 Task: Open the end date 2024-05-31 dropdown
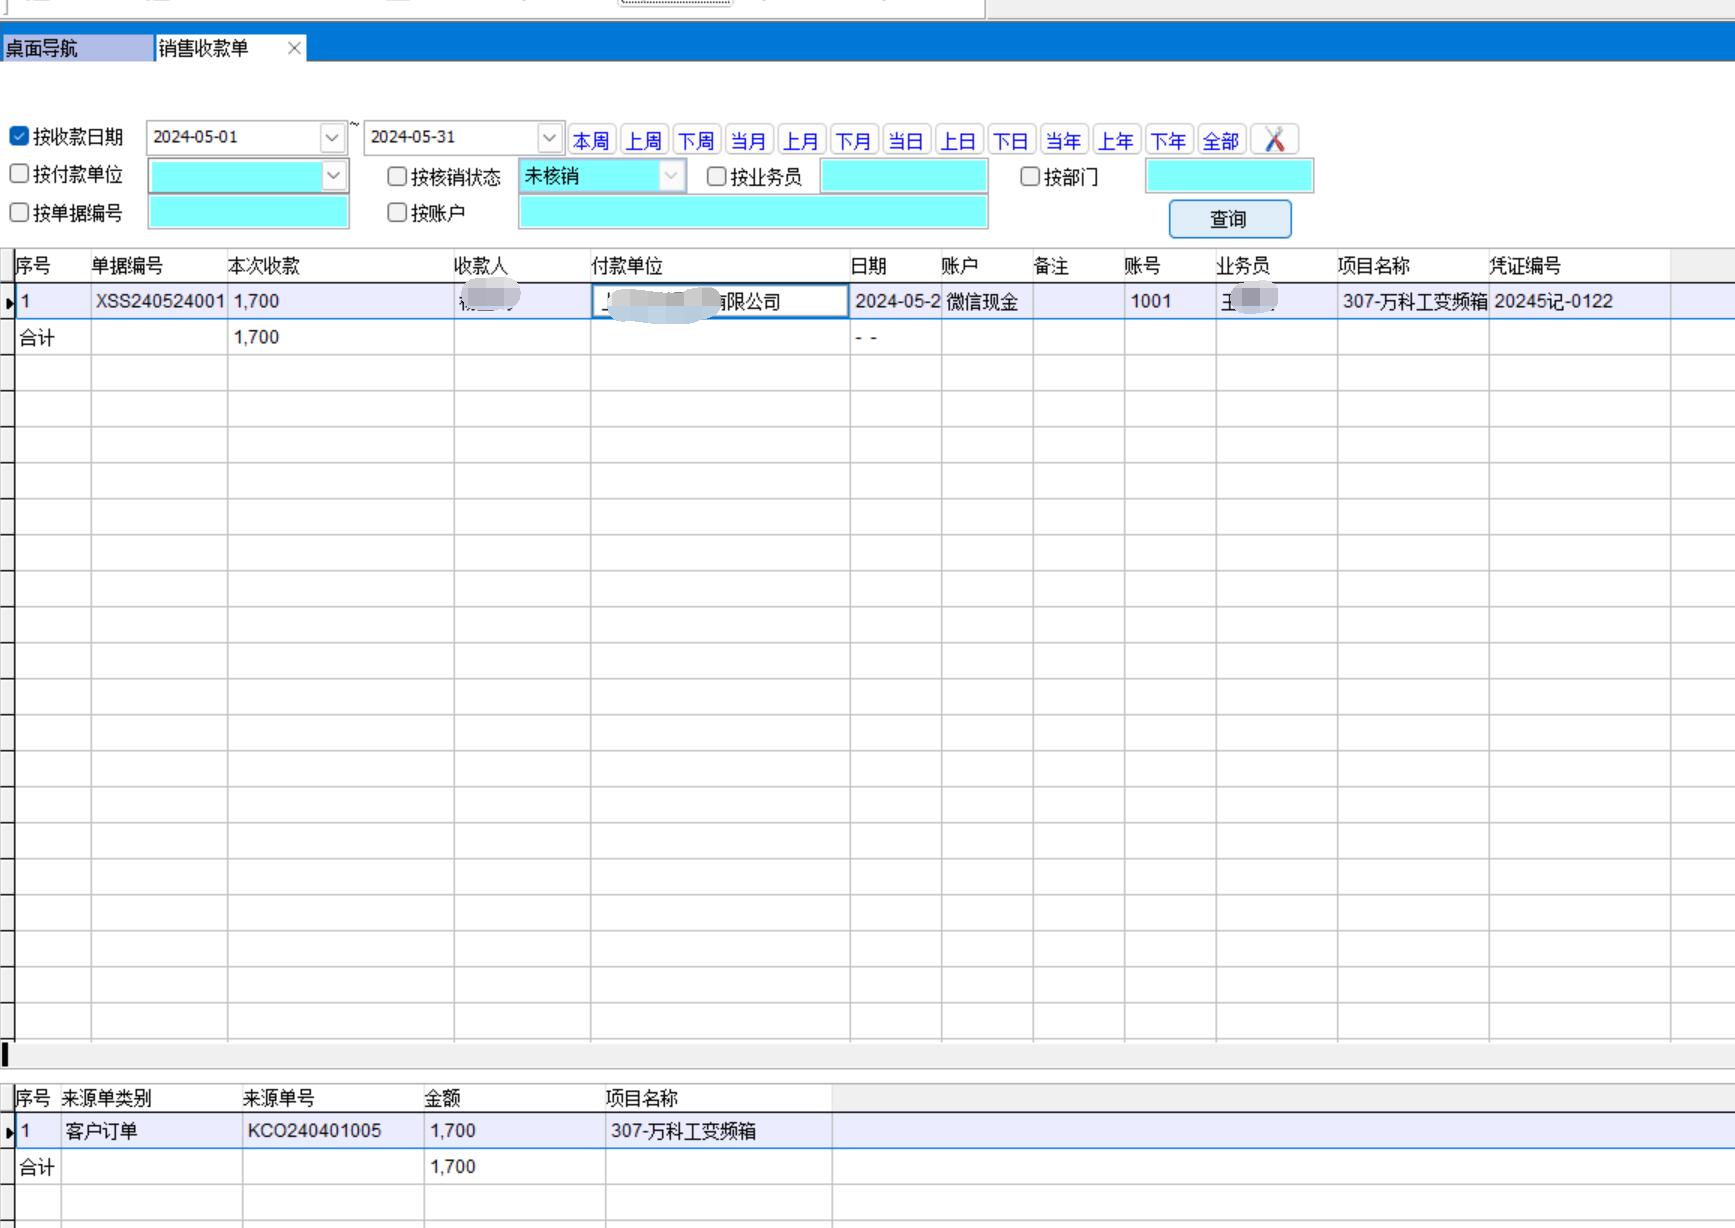coord(549,137)
